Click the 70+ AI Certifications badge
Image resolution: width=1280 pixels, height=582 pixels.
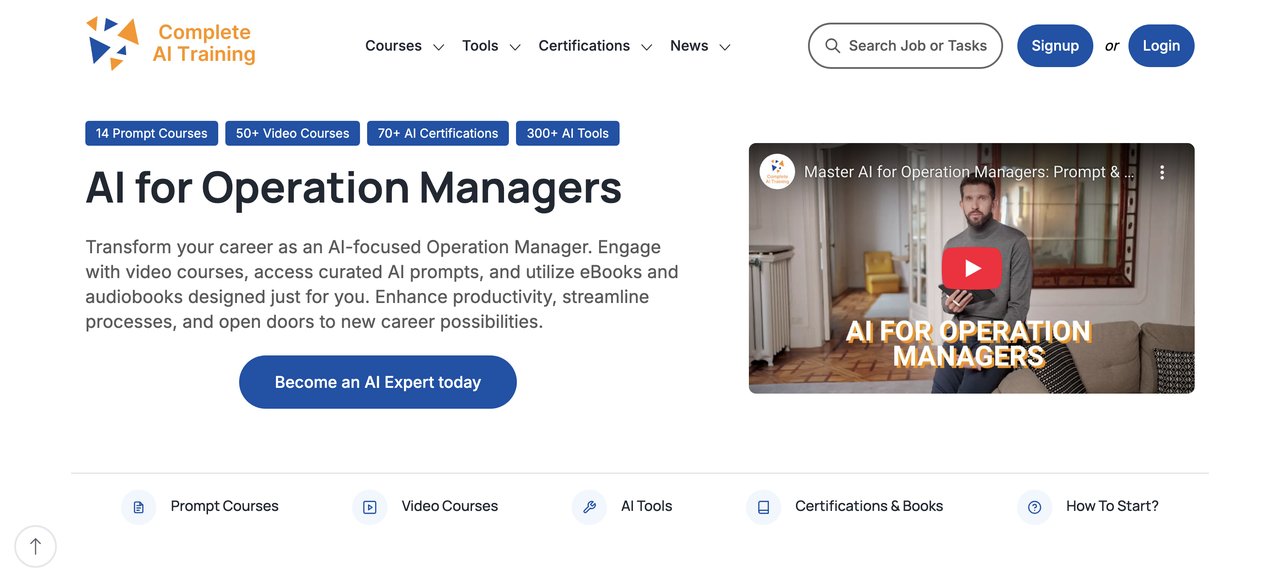438,133
